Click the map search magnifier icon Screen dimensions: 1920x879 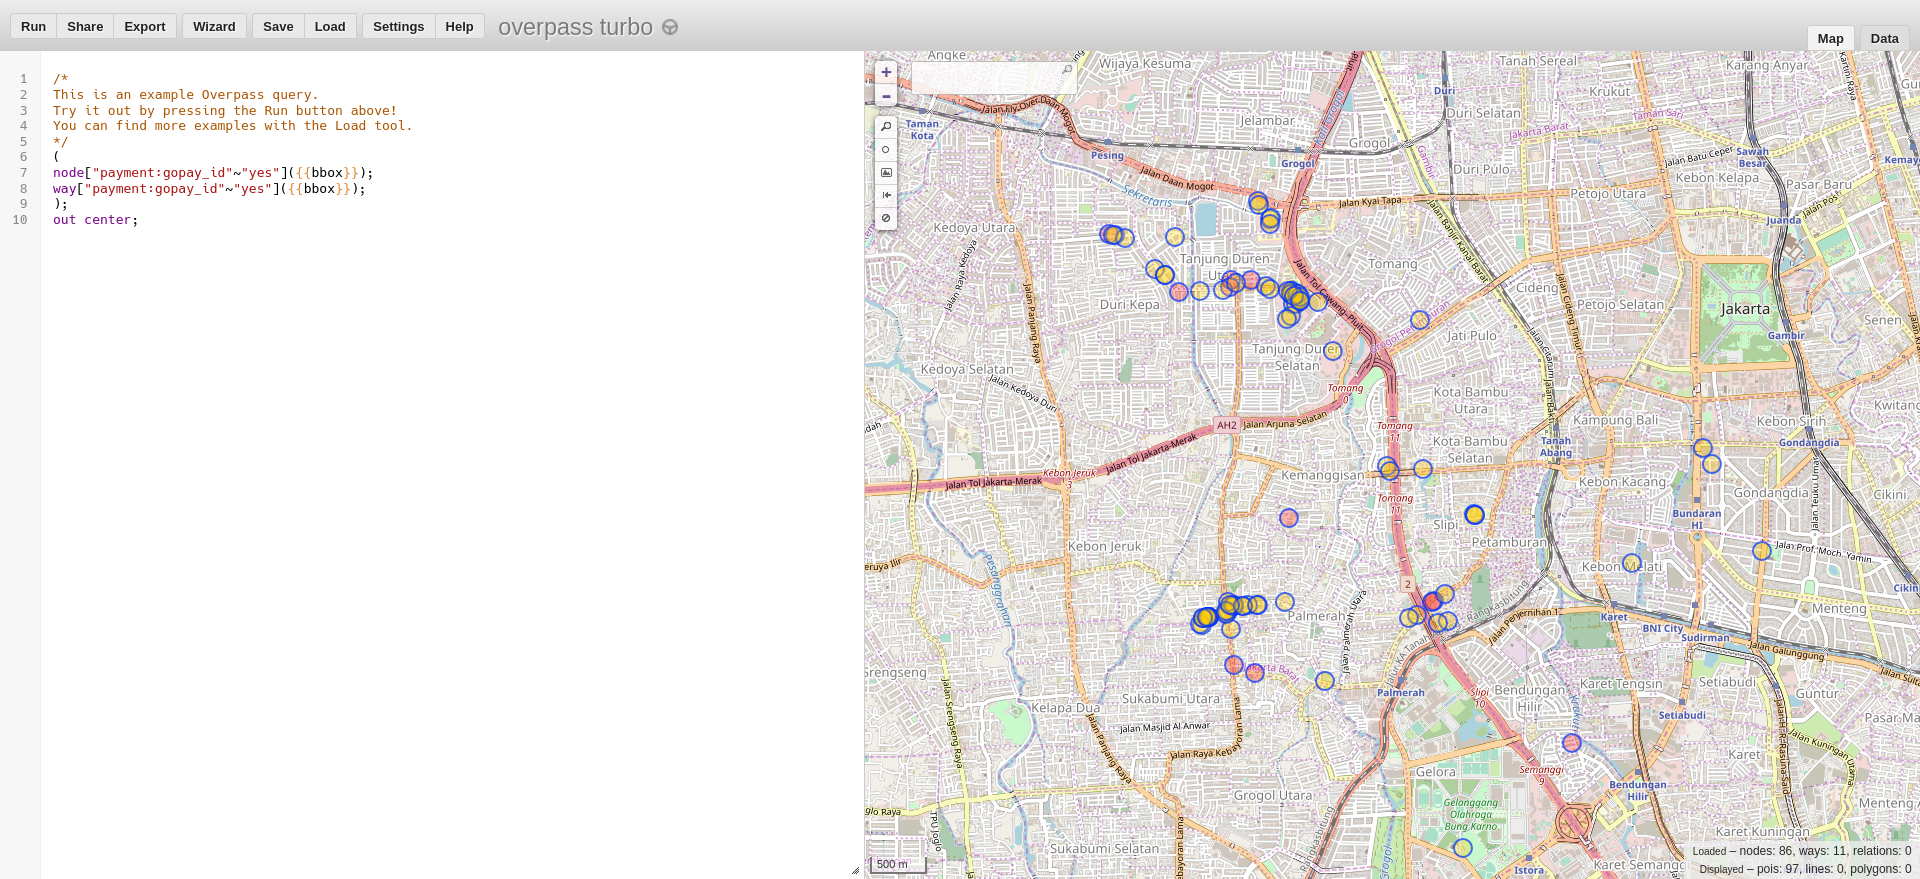tap(1067, 69)
